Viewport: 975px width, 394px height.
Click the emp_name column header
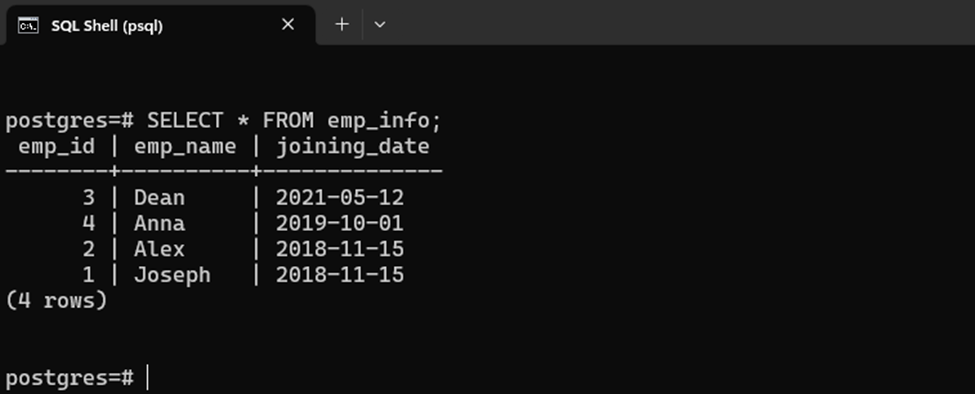(x=185, y=147)
